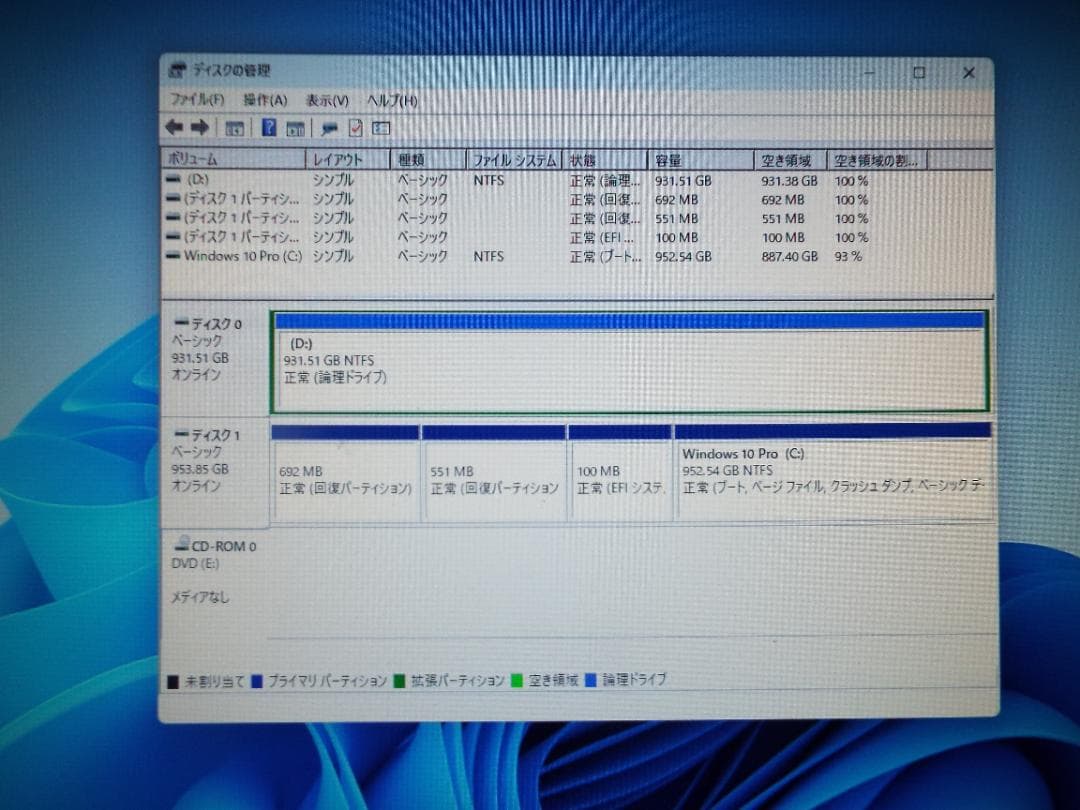This screenshot has width=1080, height=810.
Task: Click the Forward navigation arrow
Action: tap(200, 128)
